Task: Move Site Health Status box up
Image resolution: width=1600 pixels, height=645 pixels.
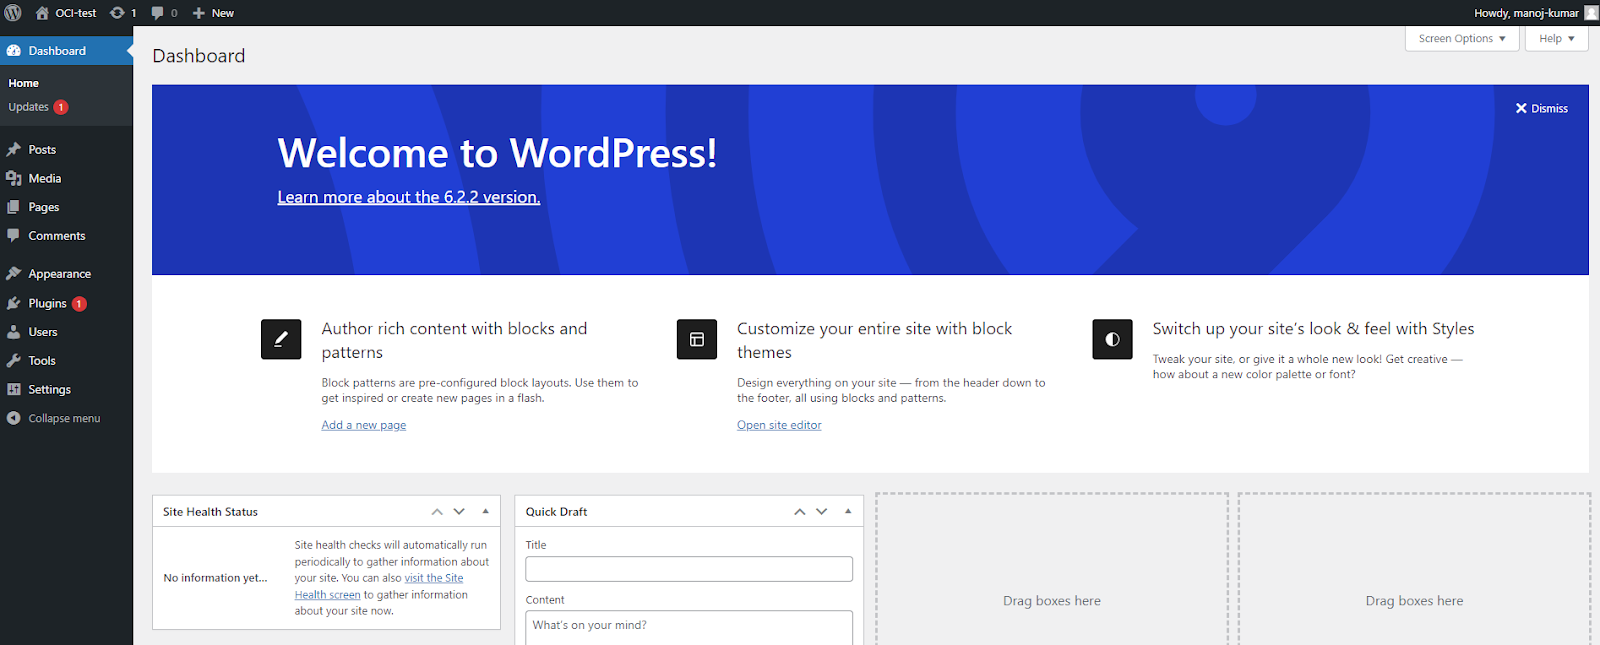Action: tap(437, 512)
